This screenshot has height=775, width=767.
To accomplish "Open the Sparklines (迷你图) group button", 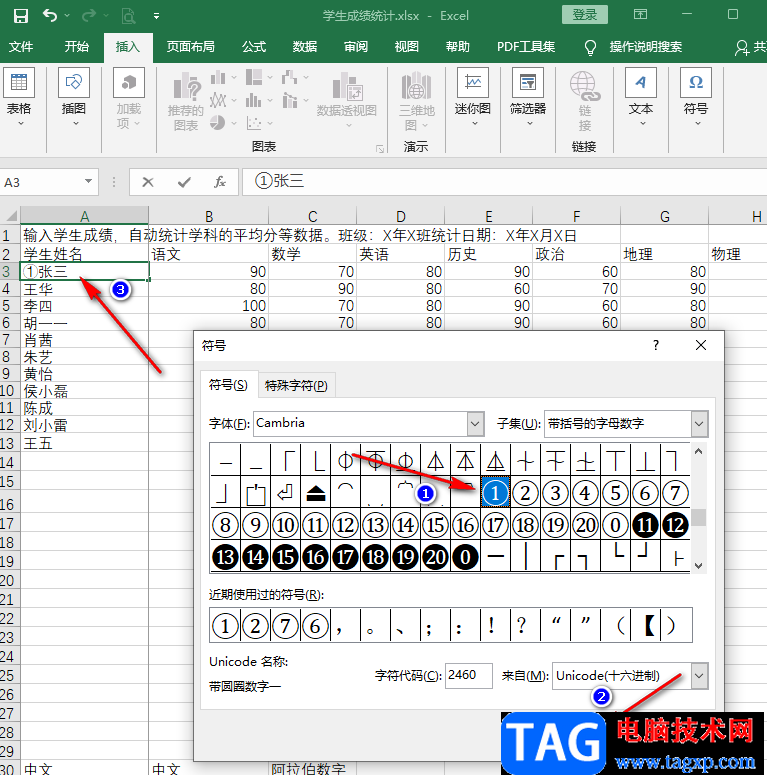I will (x=473, y=97).
